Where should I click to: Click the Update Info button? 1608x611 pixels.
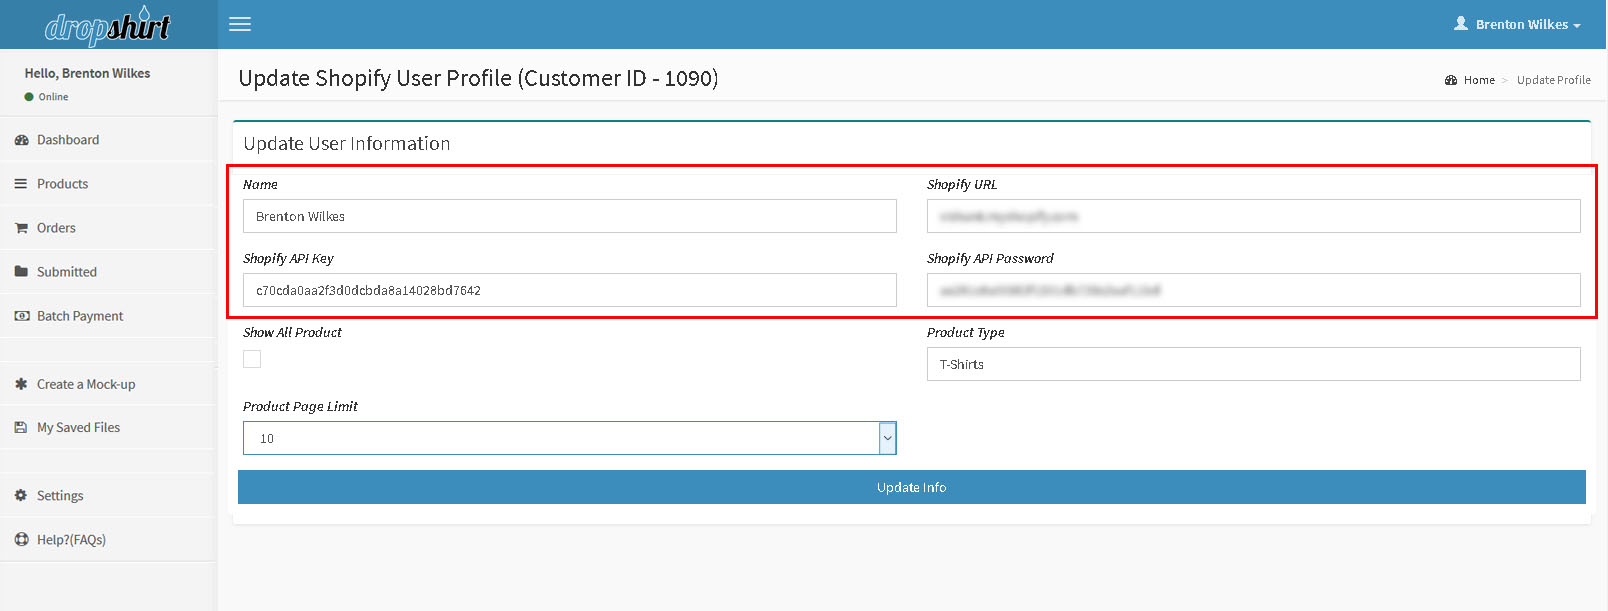[x=912, y=487]
